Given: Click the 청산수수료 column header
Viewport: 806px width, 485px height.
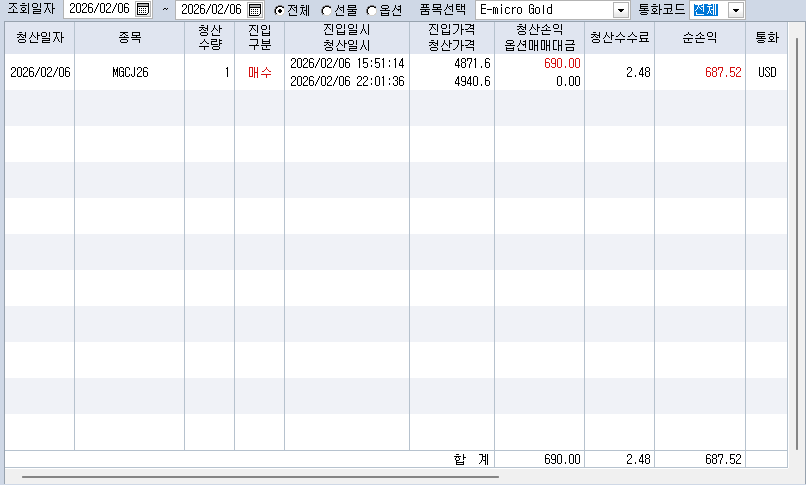Looking at the screenshot, I should (x=619, y=38).
